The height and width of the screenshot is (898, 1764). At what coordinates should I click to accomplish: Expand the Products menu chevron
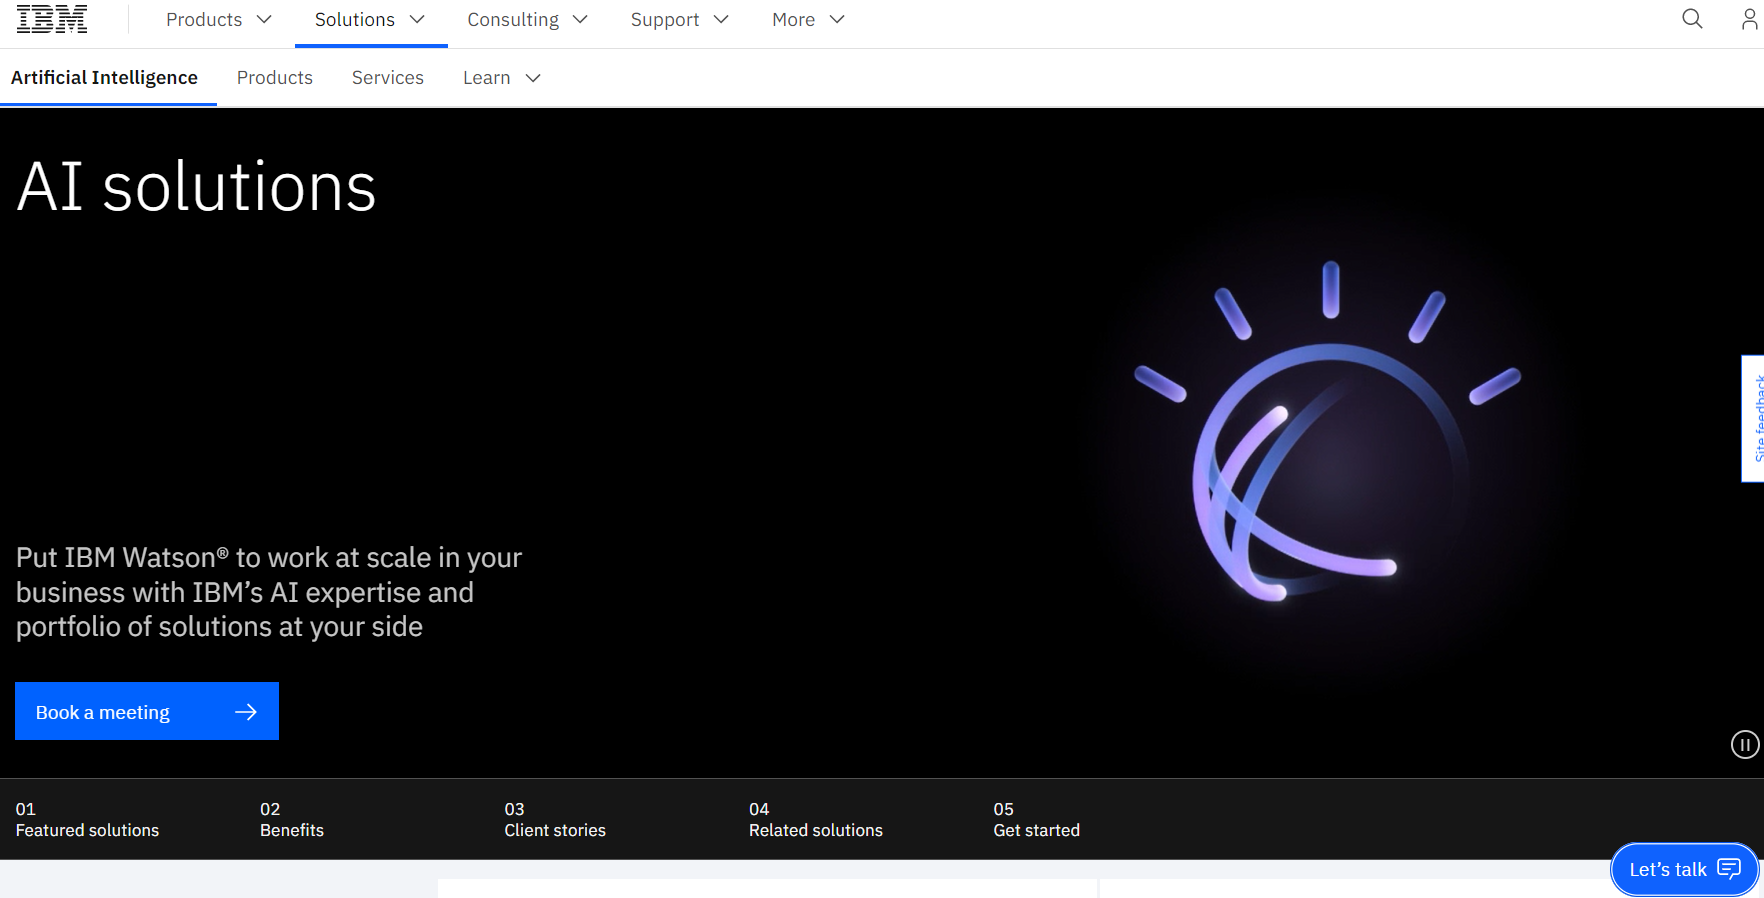click(x=265, y=20)
